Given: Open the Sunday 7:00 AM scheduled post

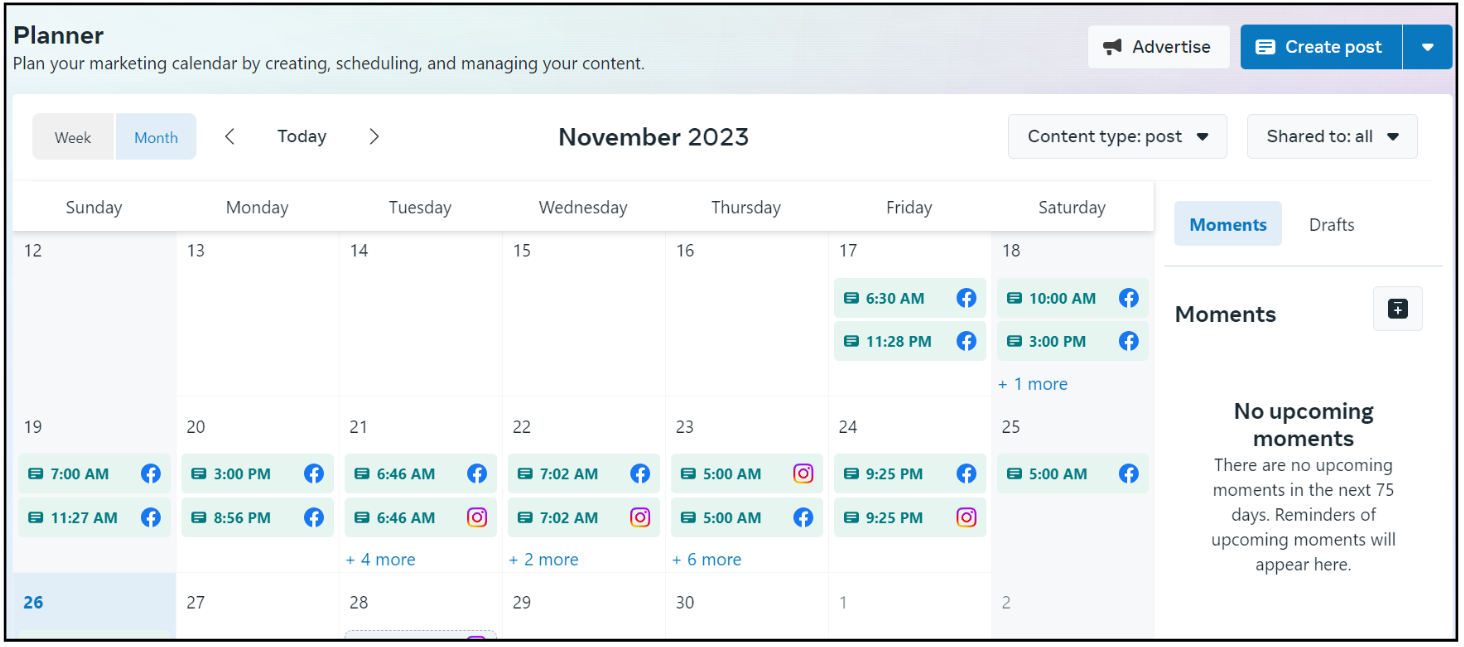Looking at the screenshot, I should (x=80, y=474).
